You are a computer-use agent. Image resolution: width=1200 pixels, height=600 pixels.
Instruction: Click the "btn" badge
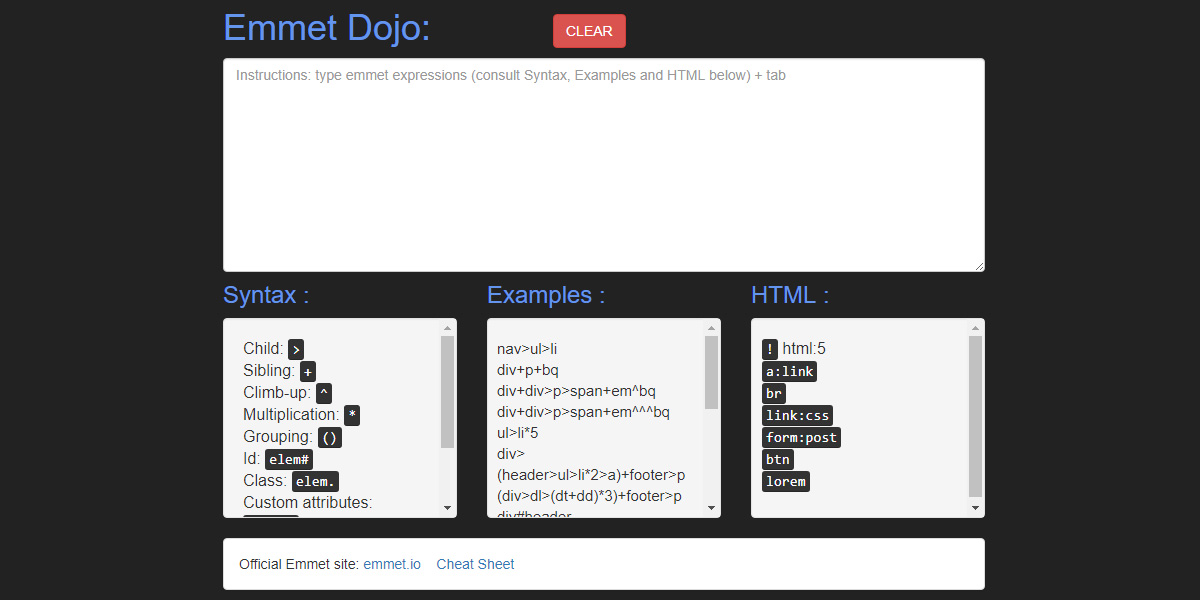point(778,459)
